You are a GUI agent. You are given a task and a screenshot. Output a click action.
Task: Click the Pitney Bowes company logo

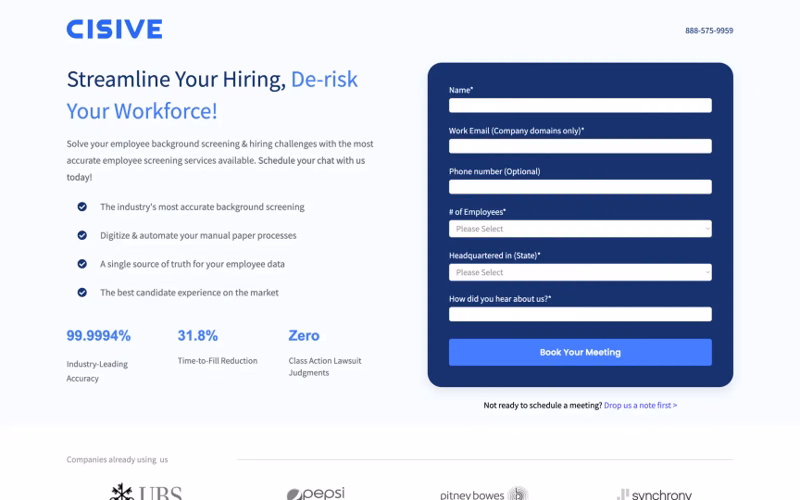point(484,494)
